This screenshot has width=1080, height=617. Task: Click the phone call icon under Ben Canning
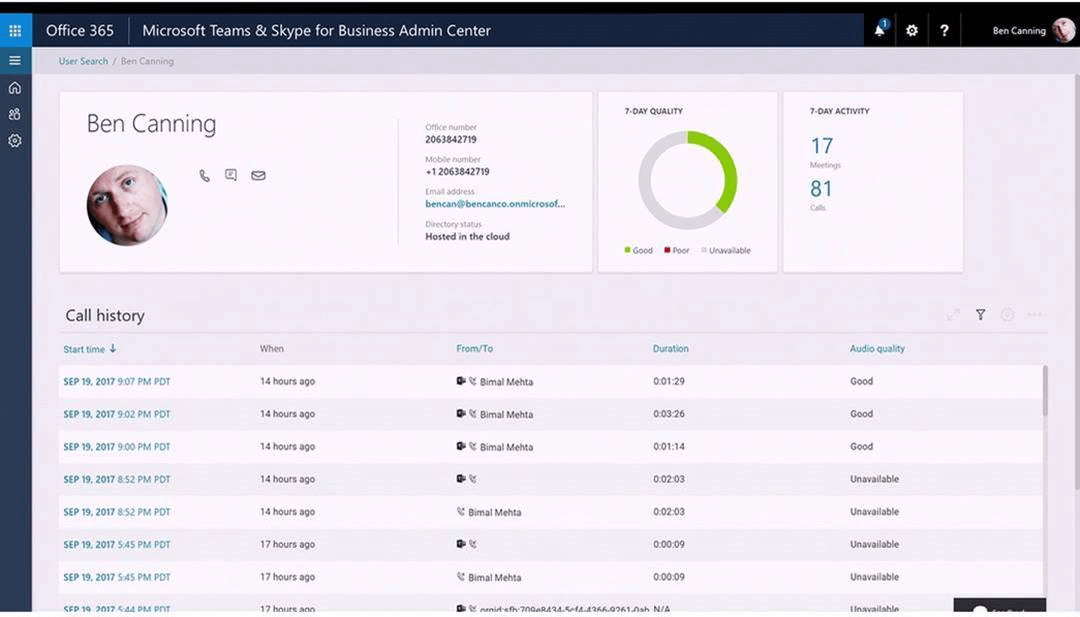(x=204, y=176)
